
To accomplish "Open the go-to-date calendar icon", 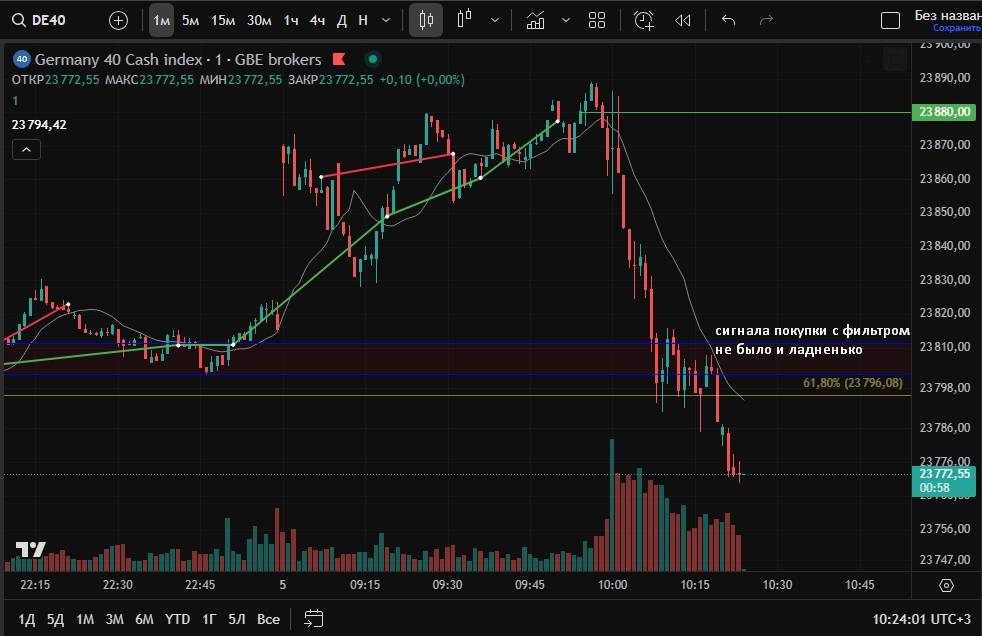I will [313, 619].
